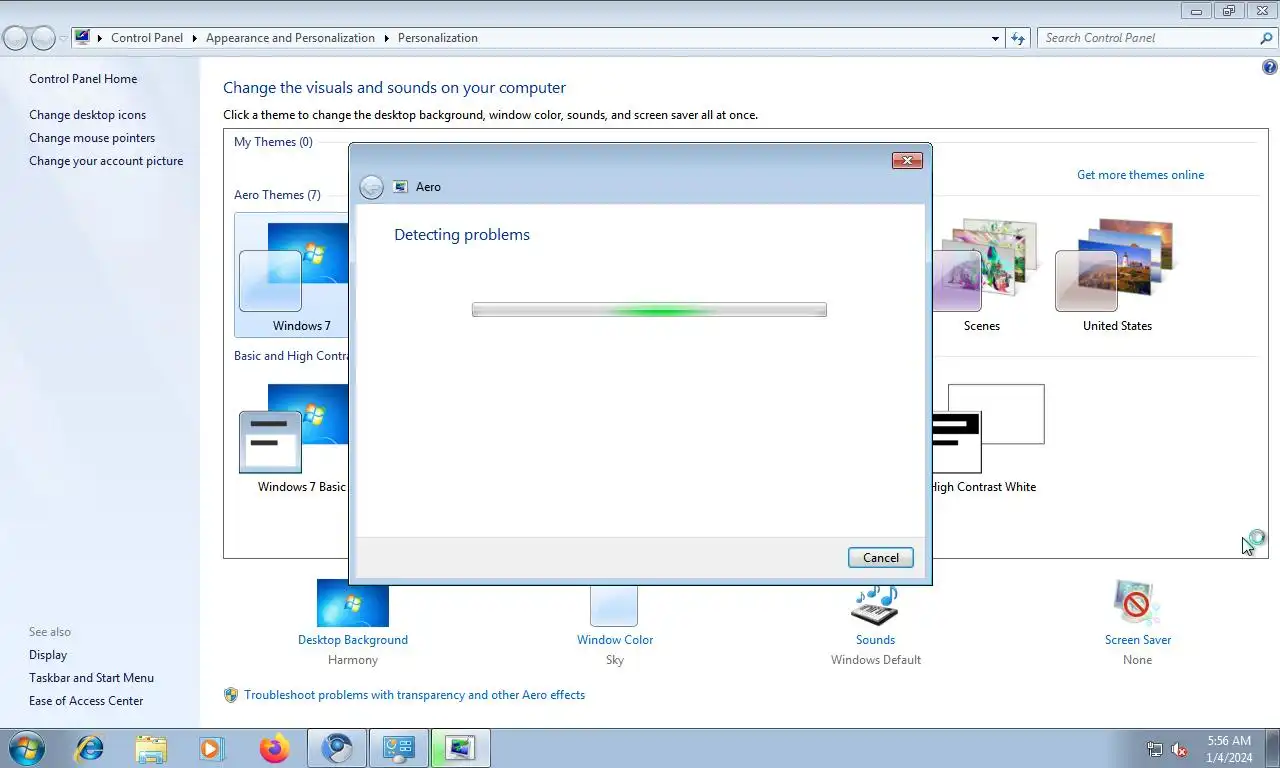Open Ease of Access Center link
1280x768 pixels.
pos(86,701)
